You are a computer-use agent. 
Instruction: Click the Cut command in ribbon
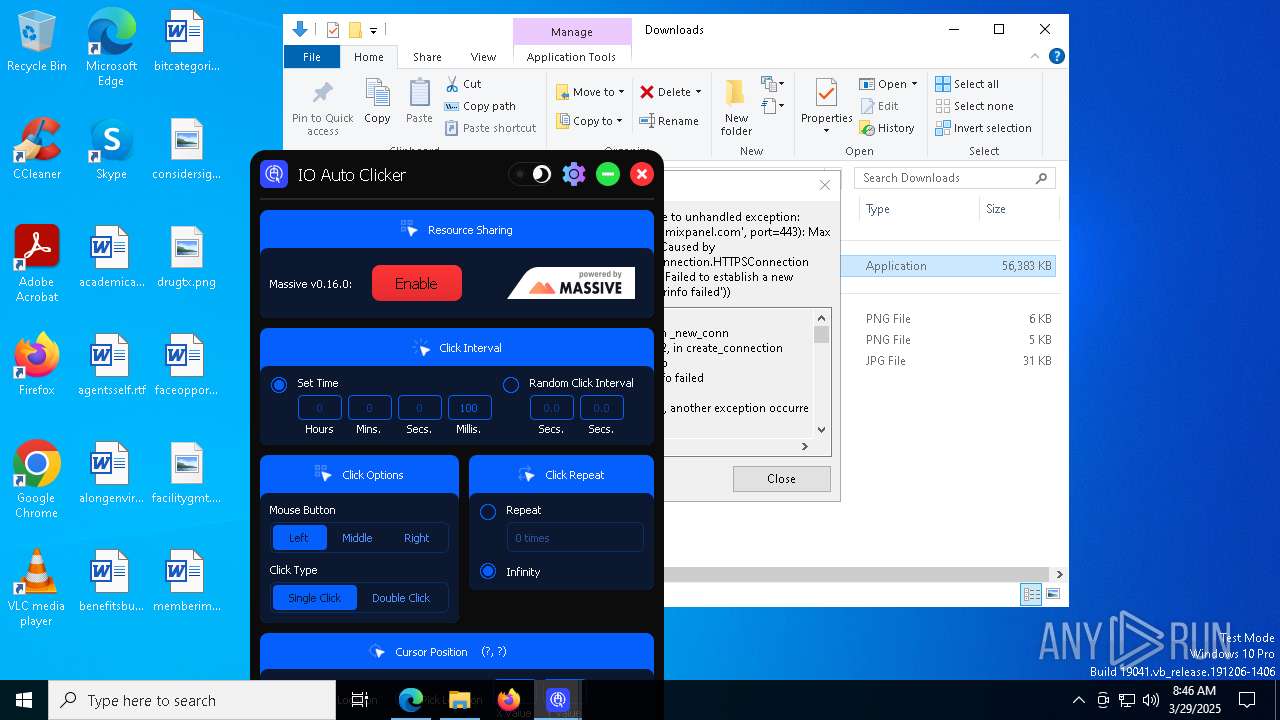tap(463, 84)
